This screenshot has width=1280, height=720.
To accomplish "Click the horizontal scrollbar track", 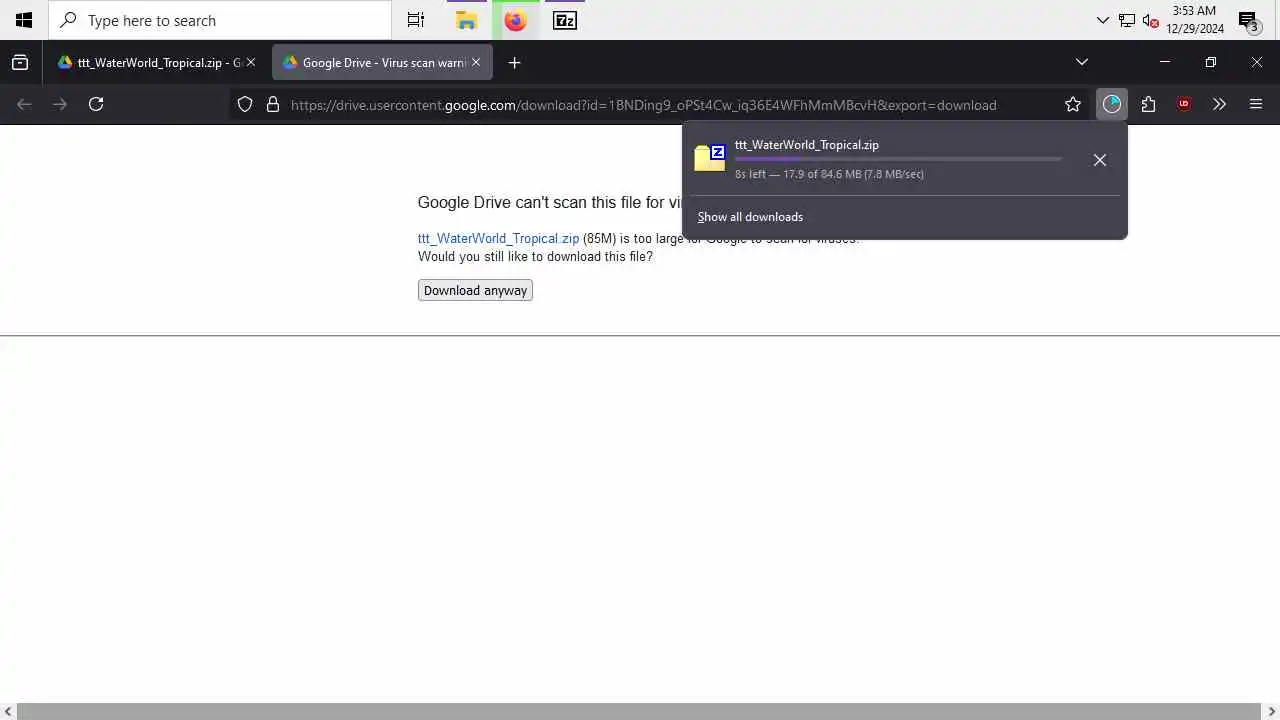I will [640, 711].
